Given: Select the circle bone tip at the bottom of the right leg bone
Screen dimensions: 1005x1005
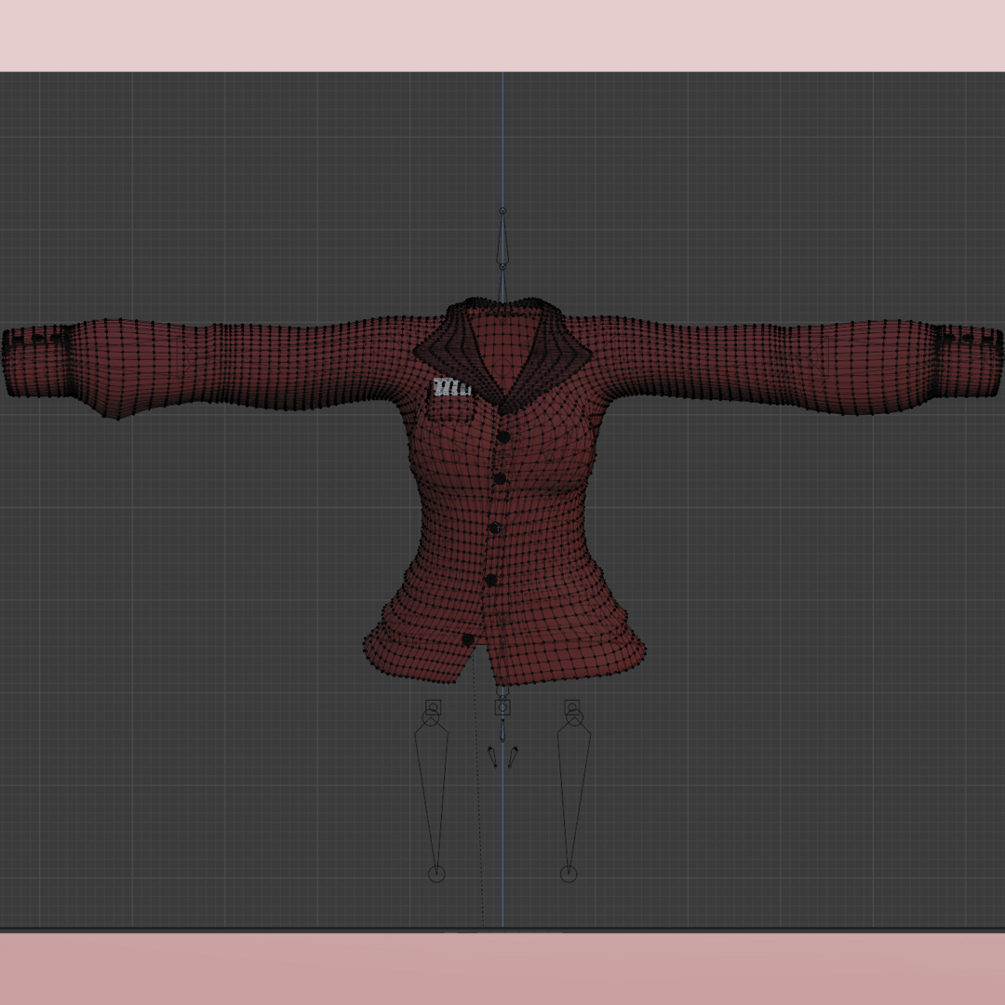Looking at the screenshot, I should [569, 874].
